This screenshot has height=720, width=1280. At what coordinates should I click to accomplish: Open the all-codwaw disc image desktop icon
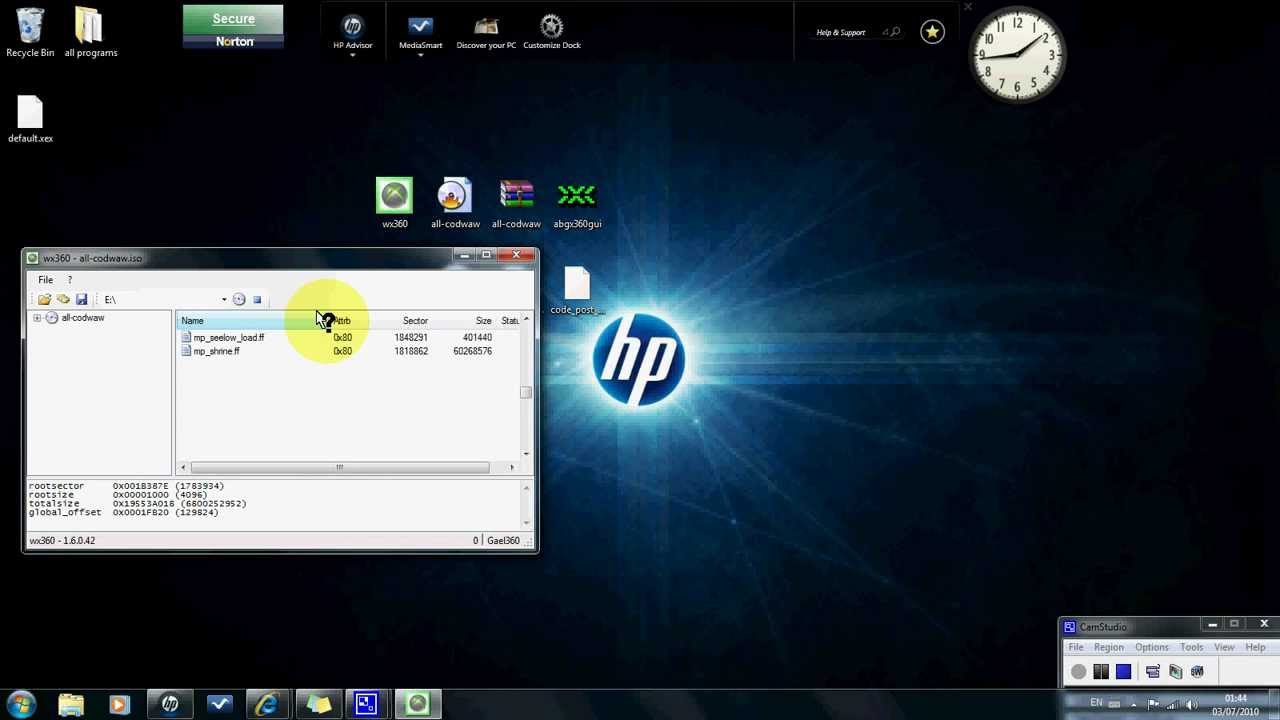[x=455, y=203]
